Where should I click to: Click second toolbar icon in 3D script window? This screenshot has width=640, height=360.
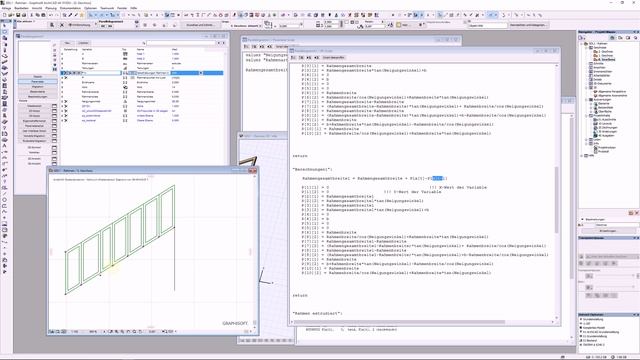click(302, 58)
